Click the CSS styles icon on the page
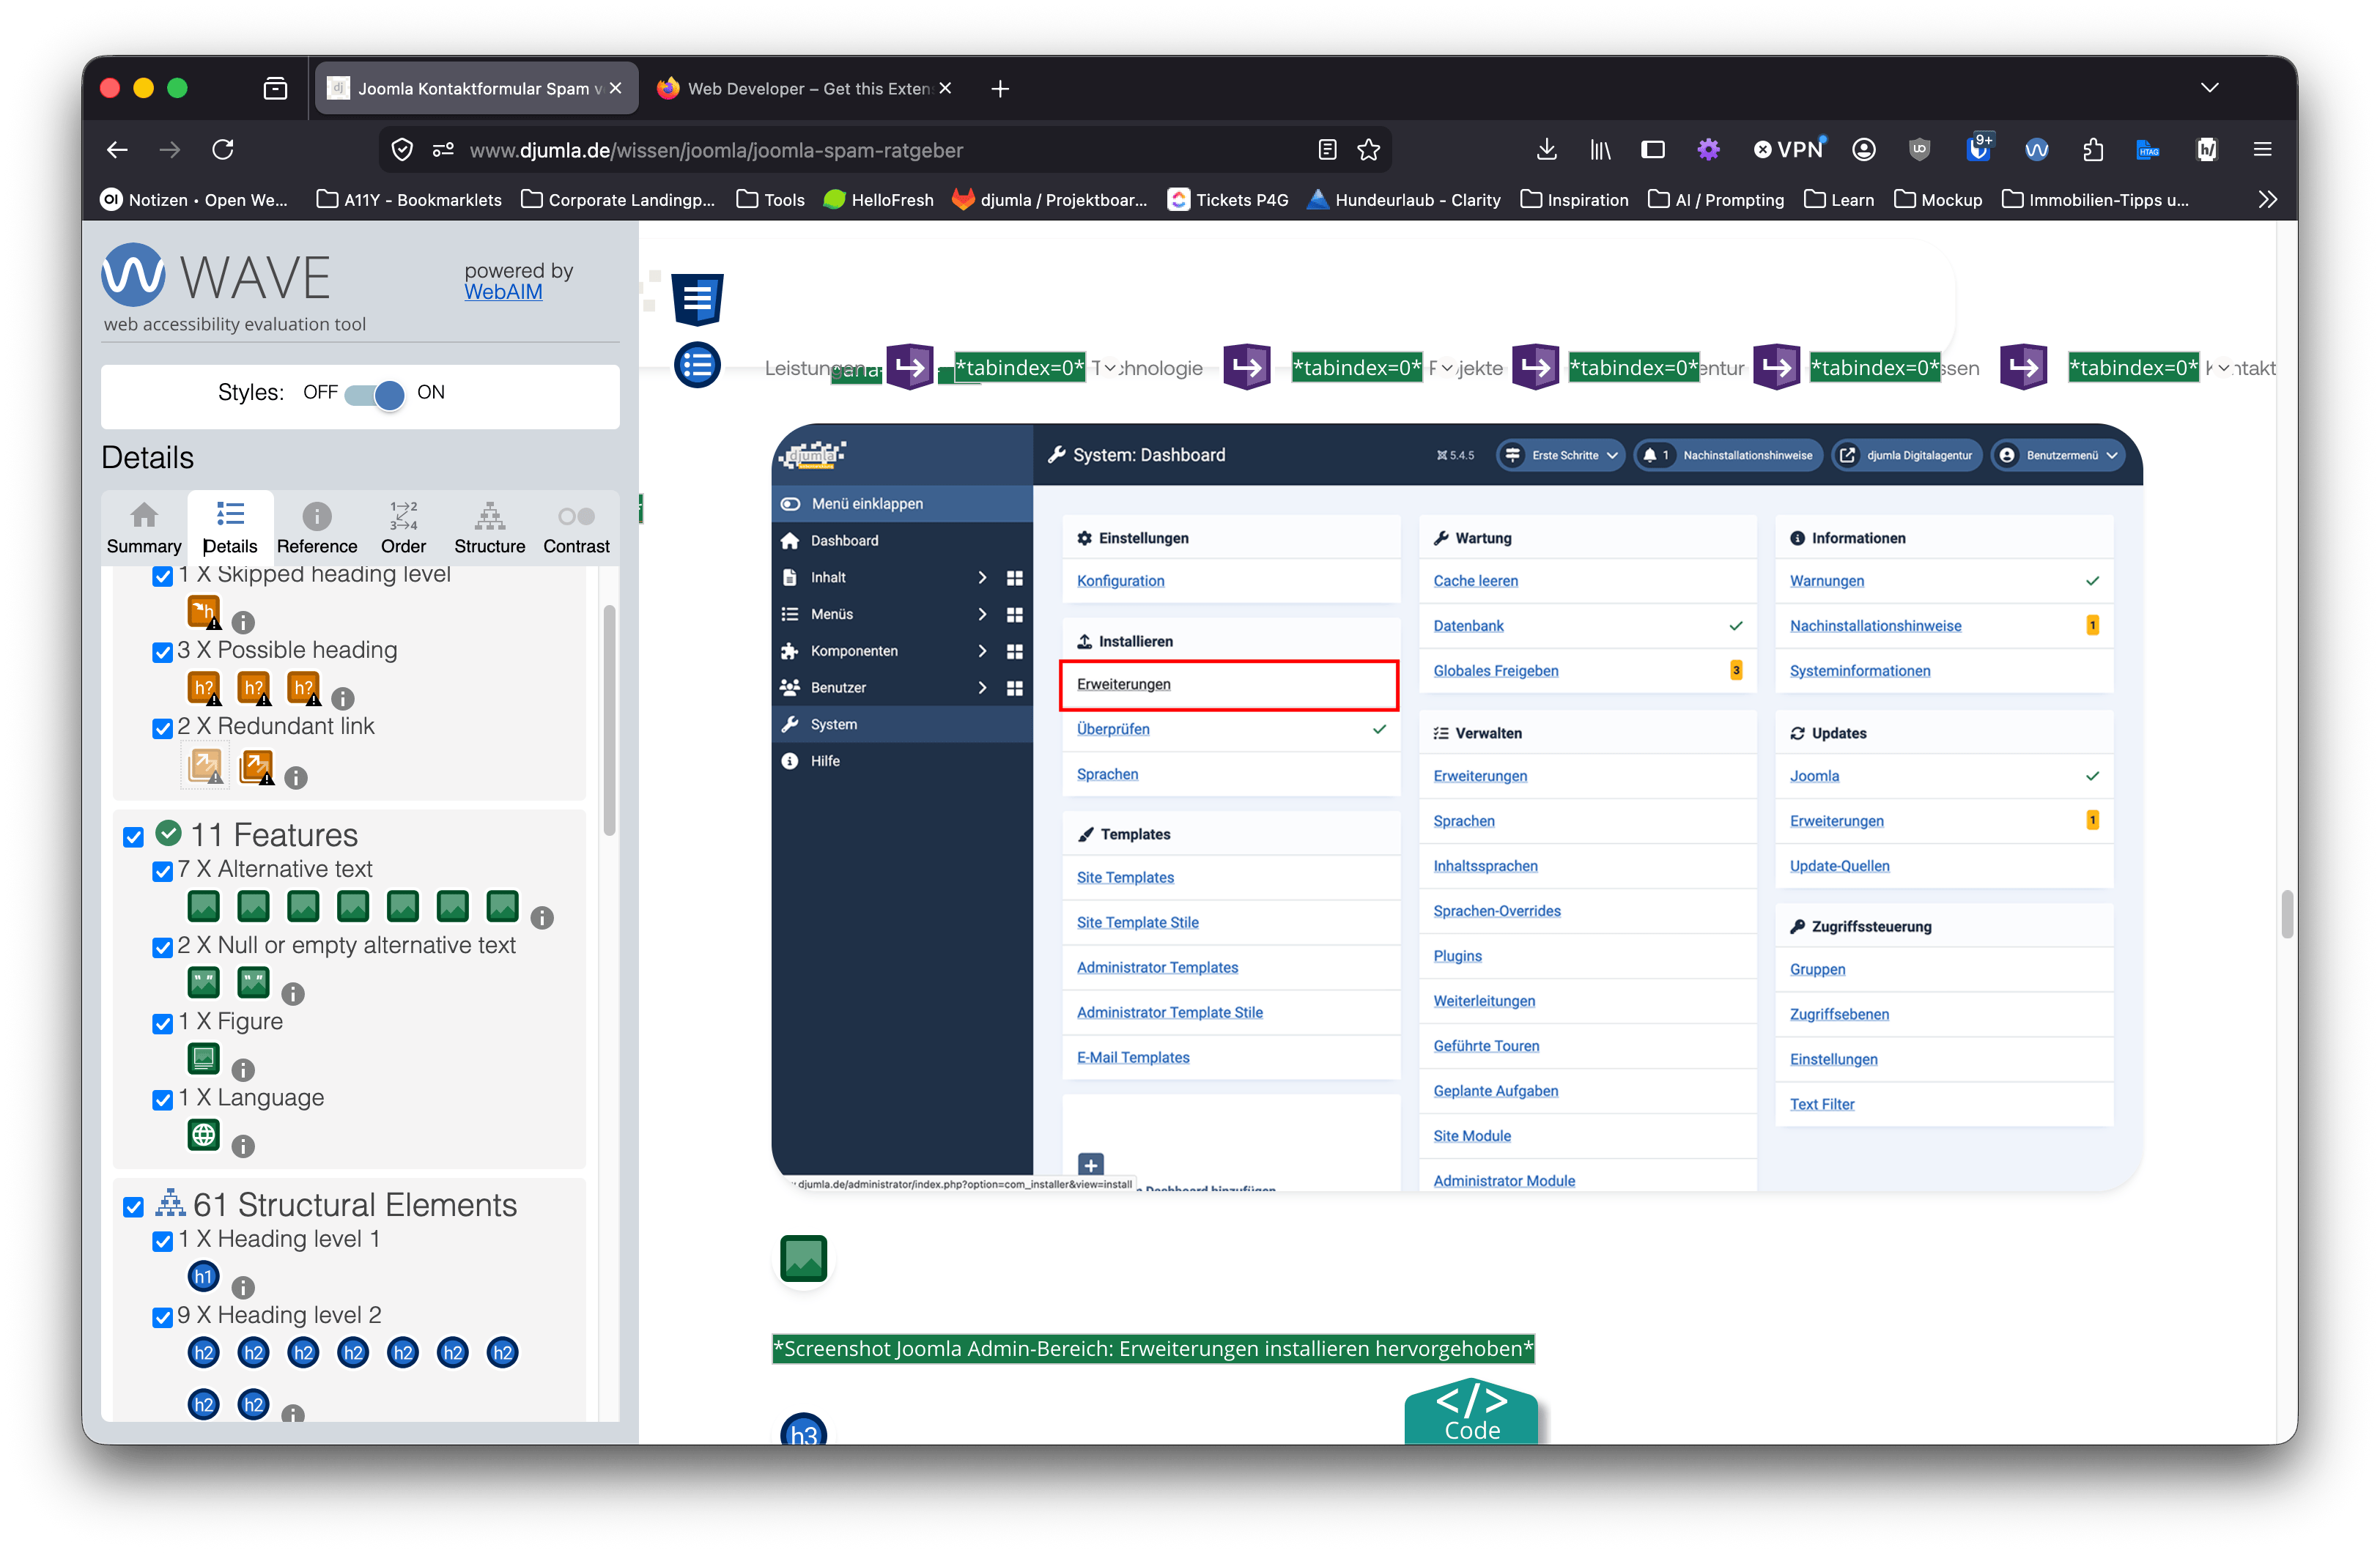The height and width of the screenshot is (1553, 2380). point(697,299)
